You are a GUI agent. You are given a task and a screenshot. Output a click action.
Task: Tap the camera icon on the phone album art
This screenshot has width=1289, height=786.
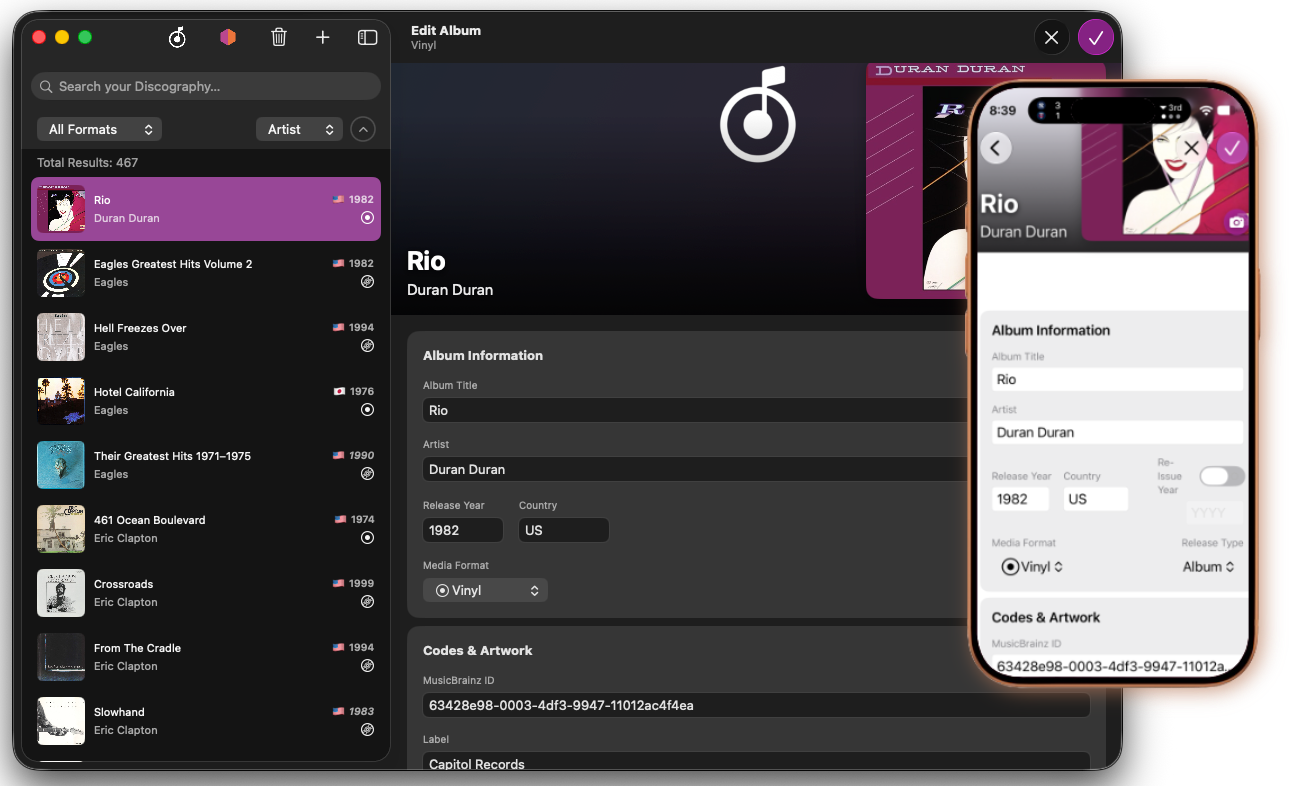1236,222
